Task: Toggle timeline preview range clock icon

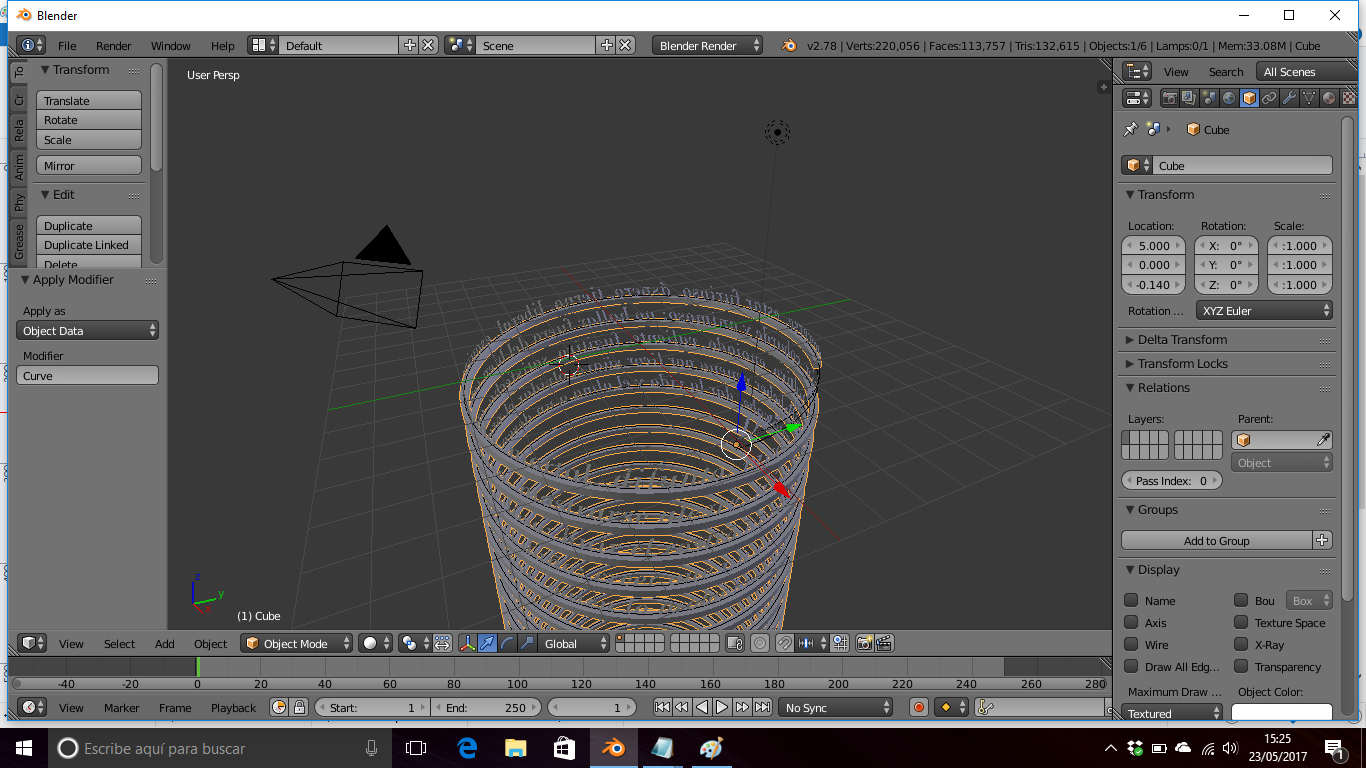Action: tap(279, 707)
